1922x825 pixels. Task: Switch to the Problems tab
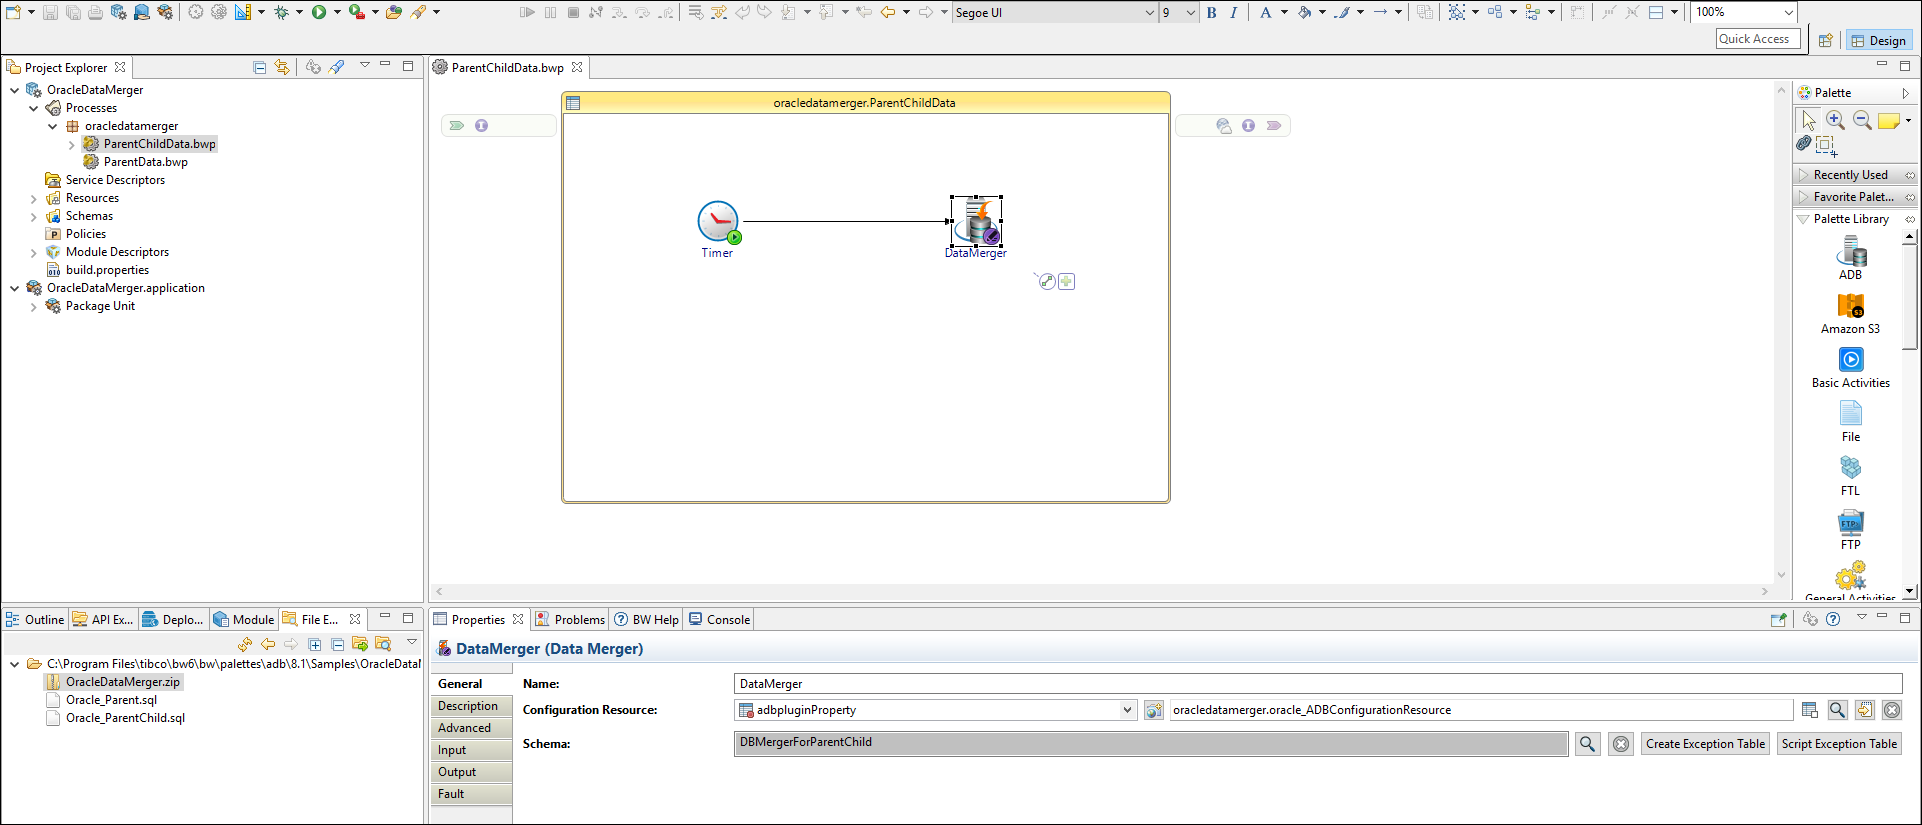pyautogui.click(x=569, y=620)
